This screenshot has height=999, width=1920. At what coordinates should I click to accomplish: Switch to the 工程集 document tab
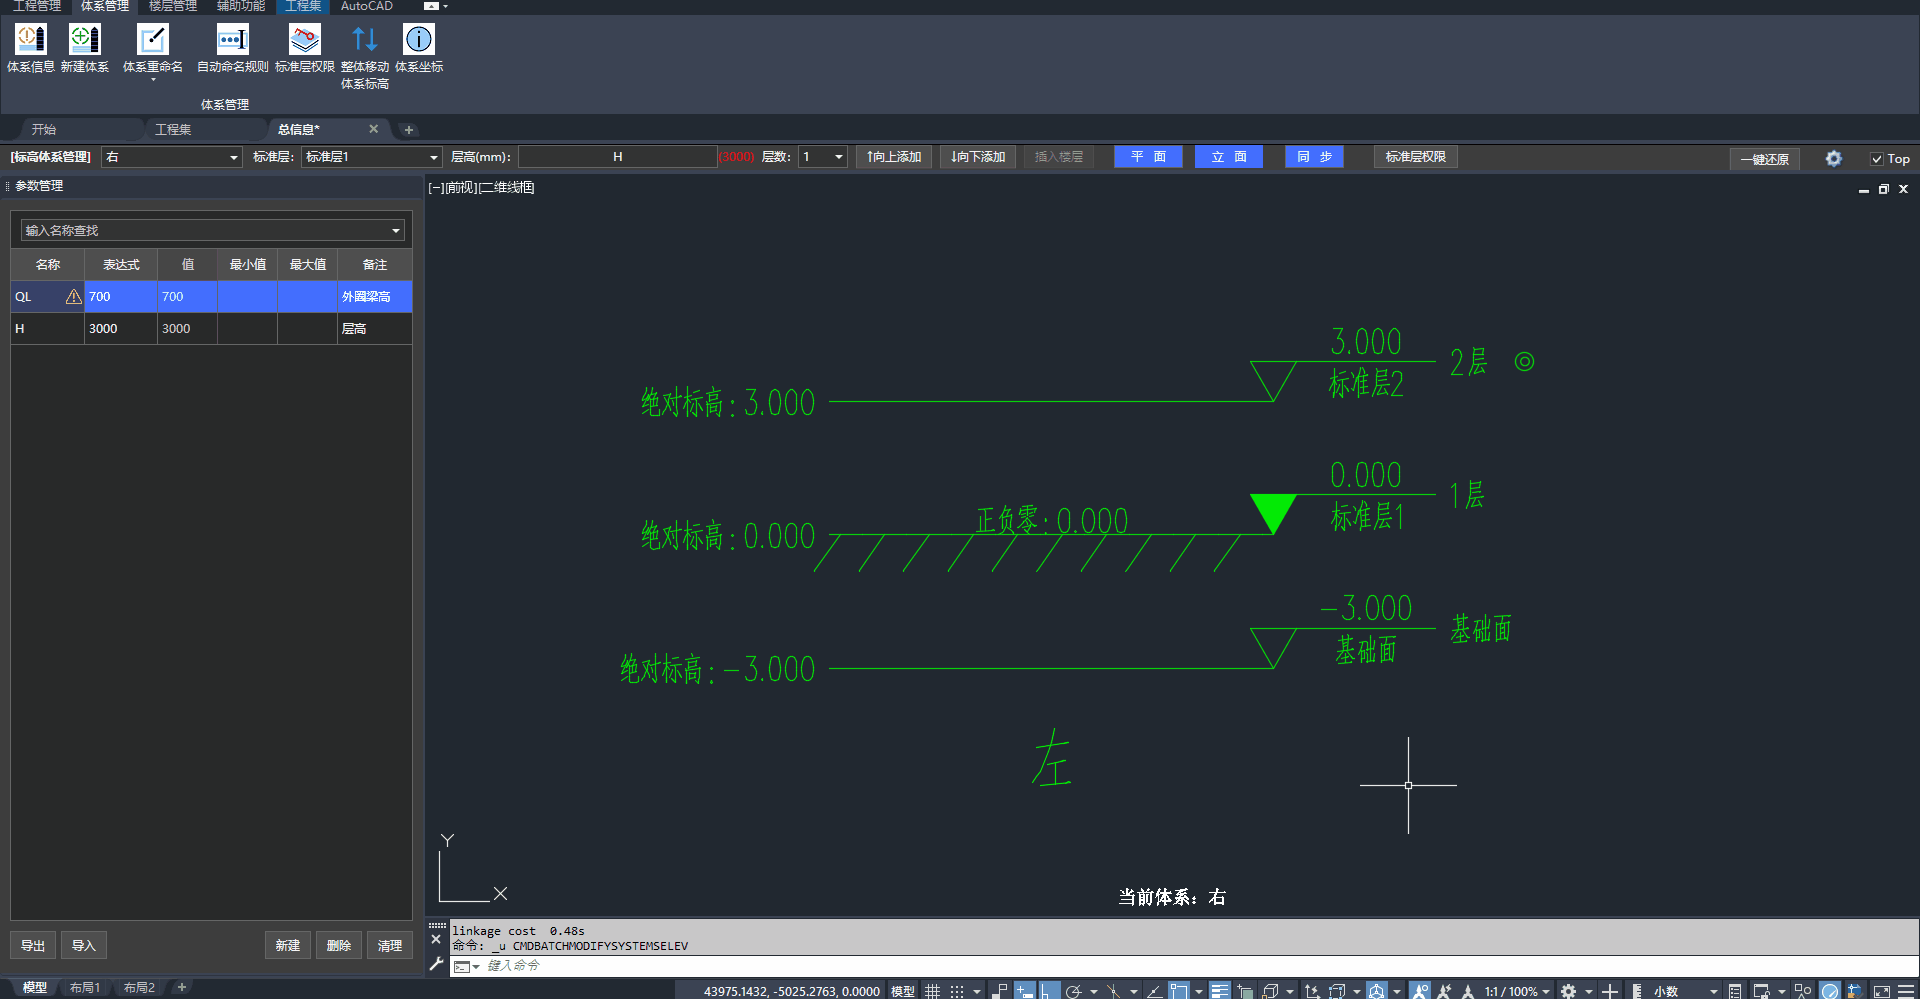[173, 129]
